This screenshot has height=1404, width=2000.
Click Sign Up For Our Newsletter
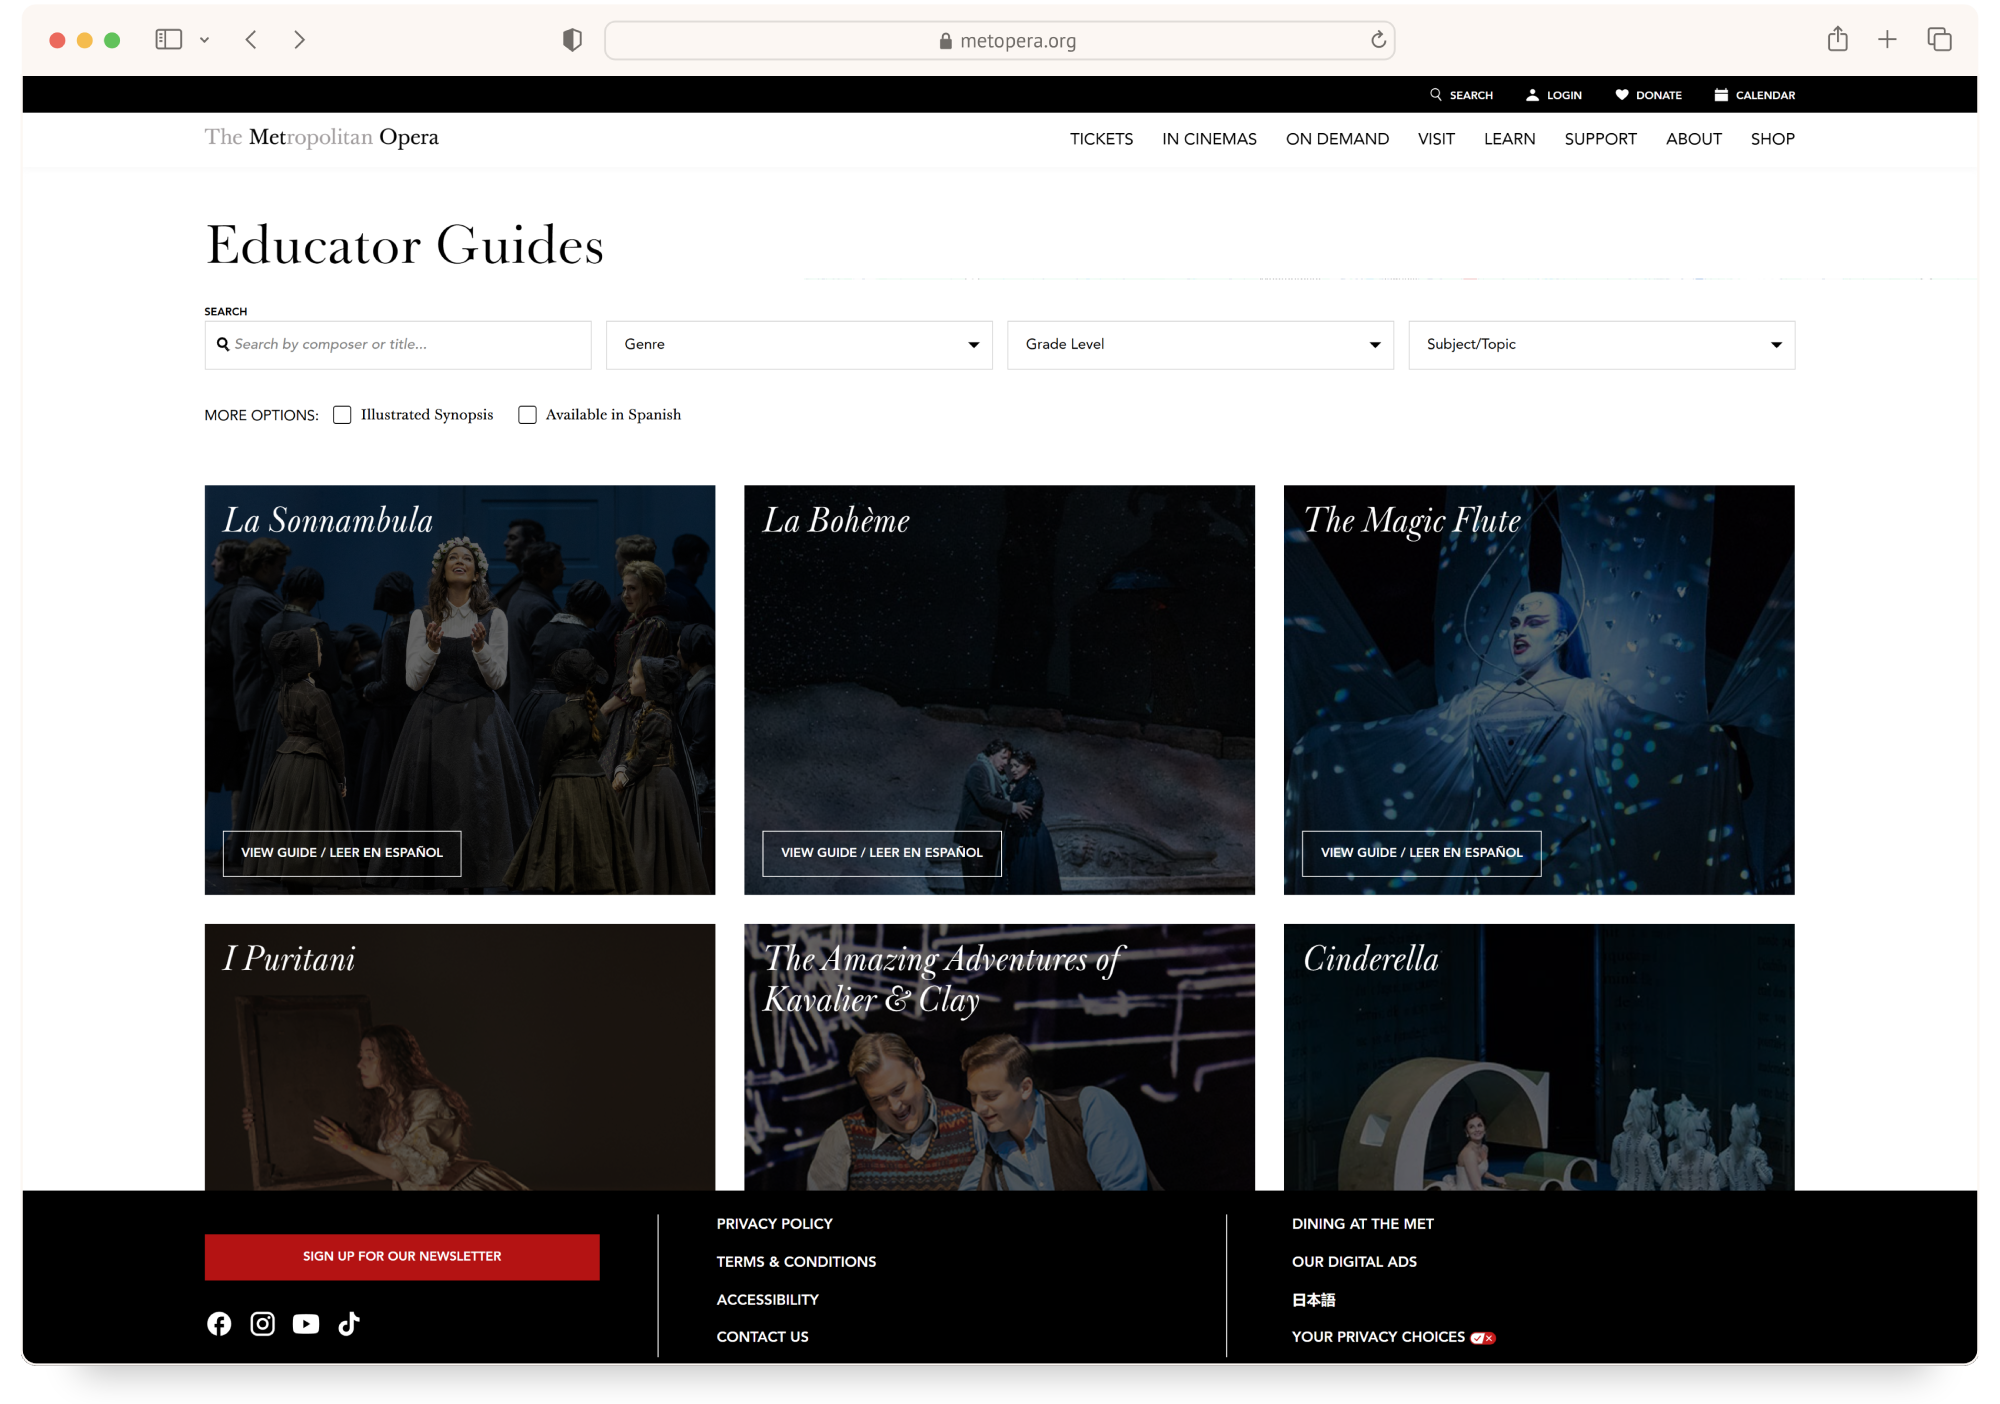coord(402,1257)
